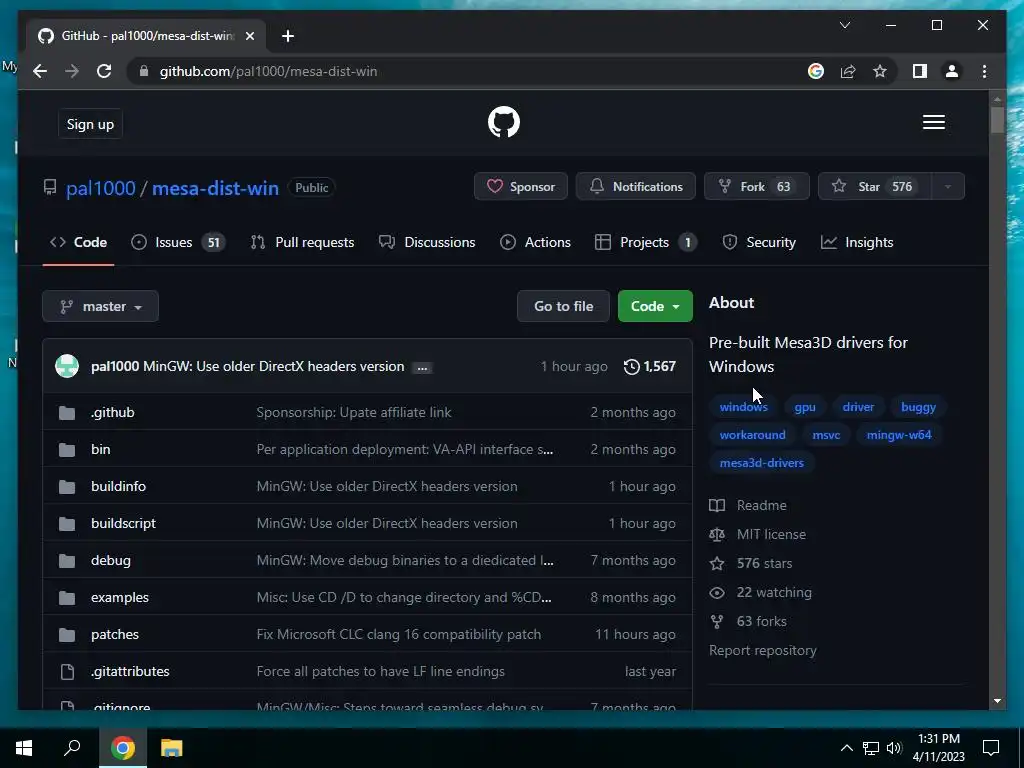Open Chrome tab search chevron
The image size is (1024, 768).
844,25
